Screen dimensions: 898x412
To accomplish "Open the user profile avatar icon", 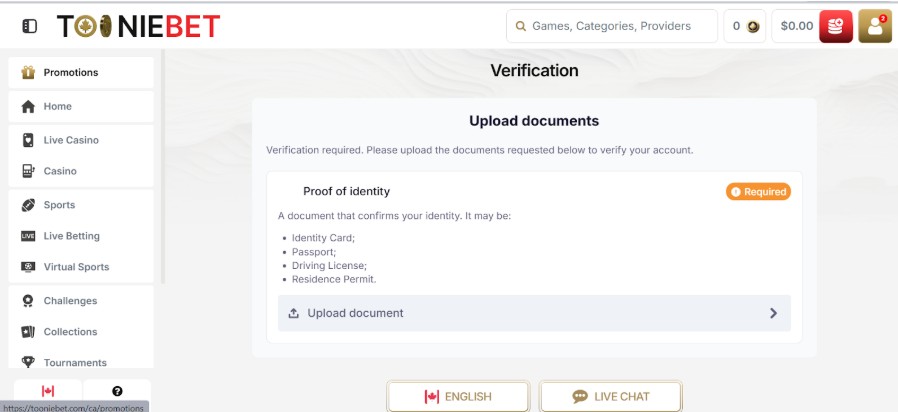I will tap(875, 26).
